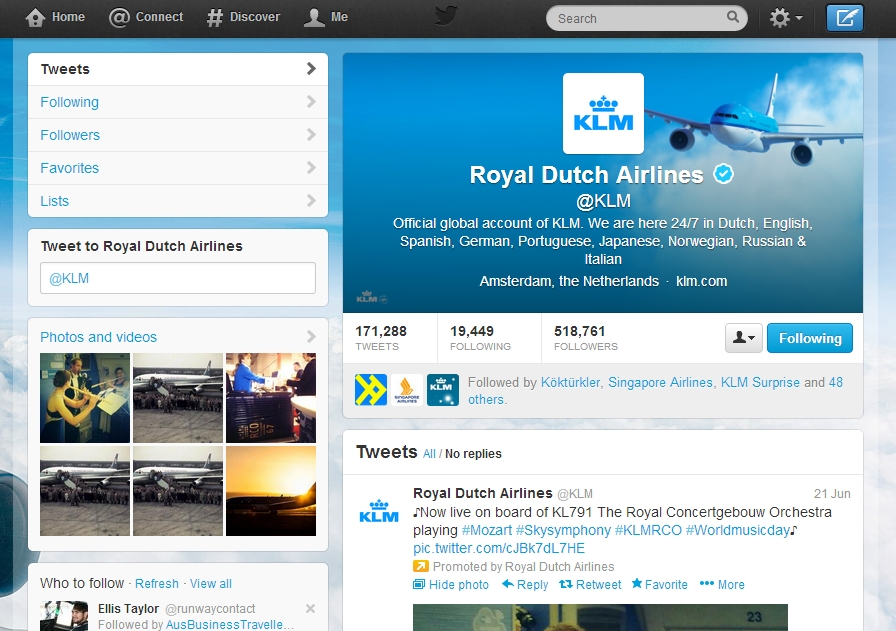Image resolution: width=896 pixels, height=631 pixels.
Task: Click the Köktürkler name link
Action: tap(570, 382)
